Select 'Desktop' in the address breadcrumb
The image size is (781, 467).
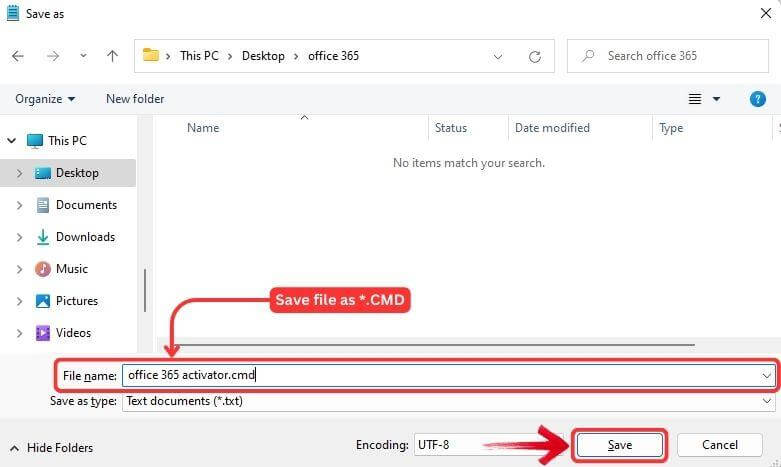pos(263,56)
